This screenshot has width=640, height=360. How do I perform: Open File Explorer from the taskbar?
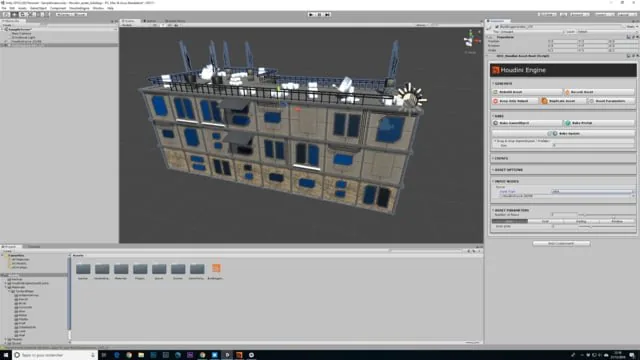pos(141,355)
